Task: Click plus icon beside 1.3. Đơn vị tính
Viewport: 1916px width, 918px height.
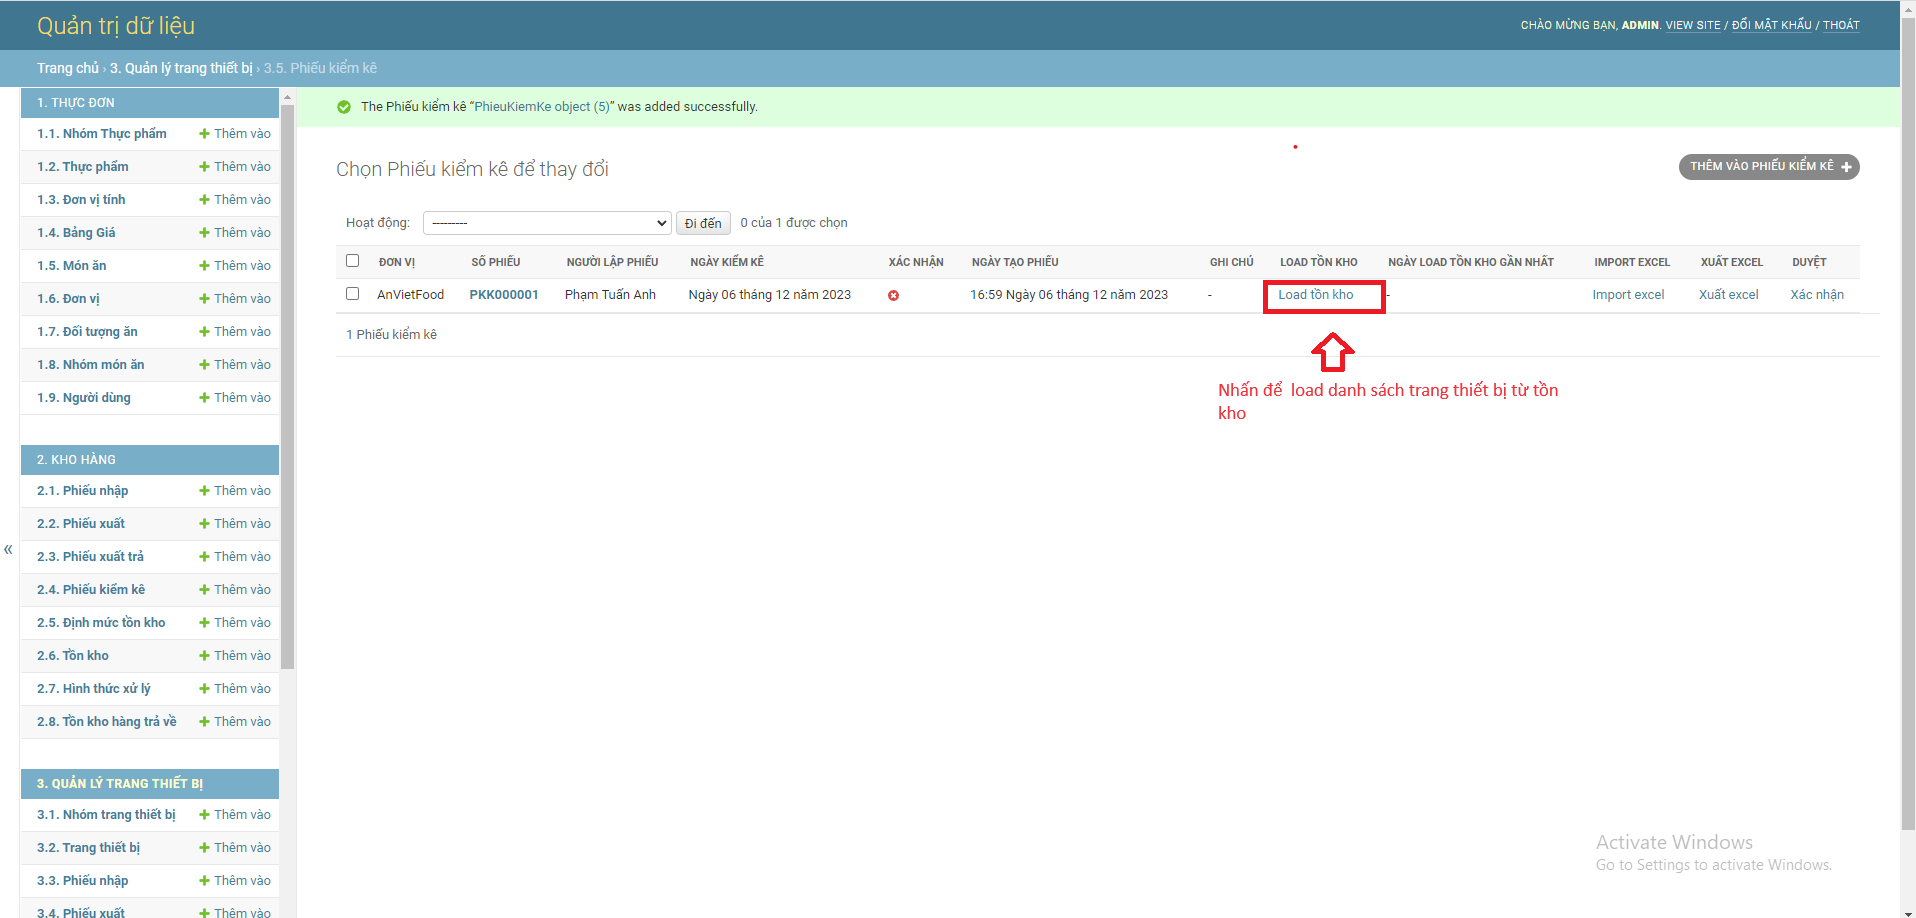Action: coord(205,199)
